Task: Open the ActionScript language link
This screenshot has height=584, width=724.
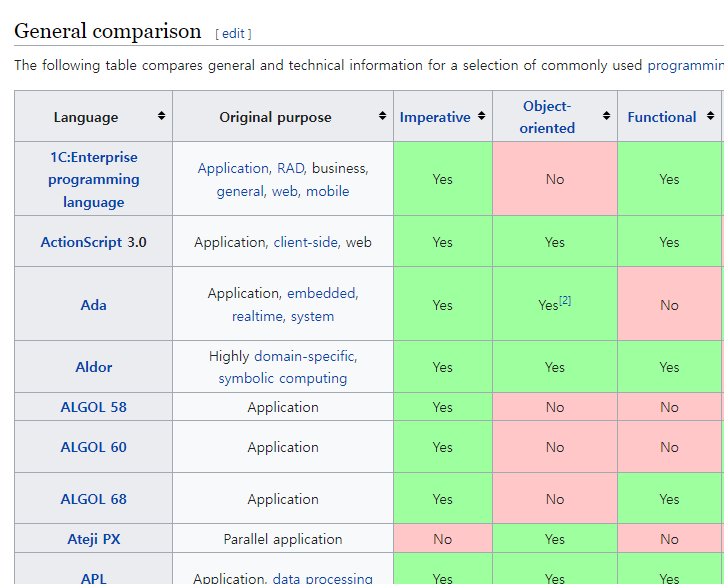Action: pos(81,242)
